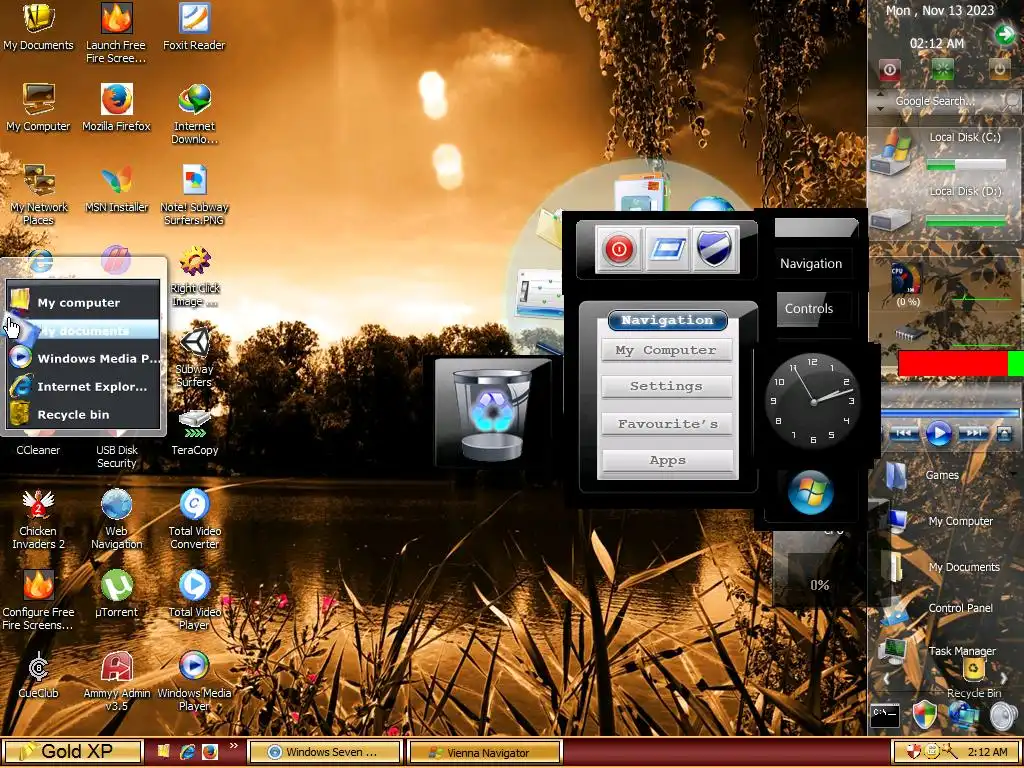Screen dimensions: 1024x768
Task: Click the Gold XP start button
Action: pos(72,752)
